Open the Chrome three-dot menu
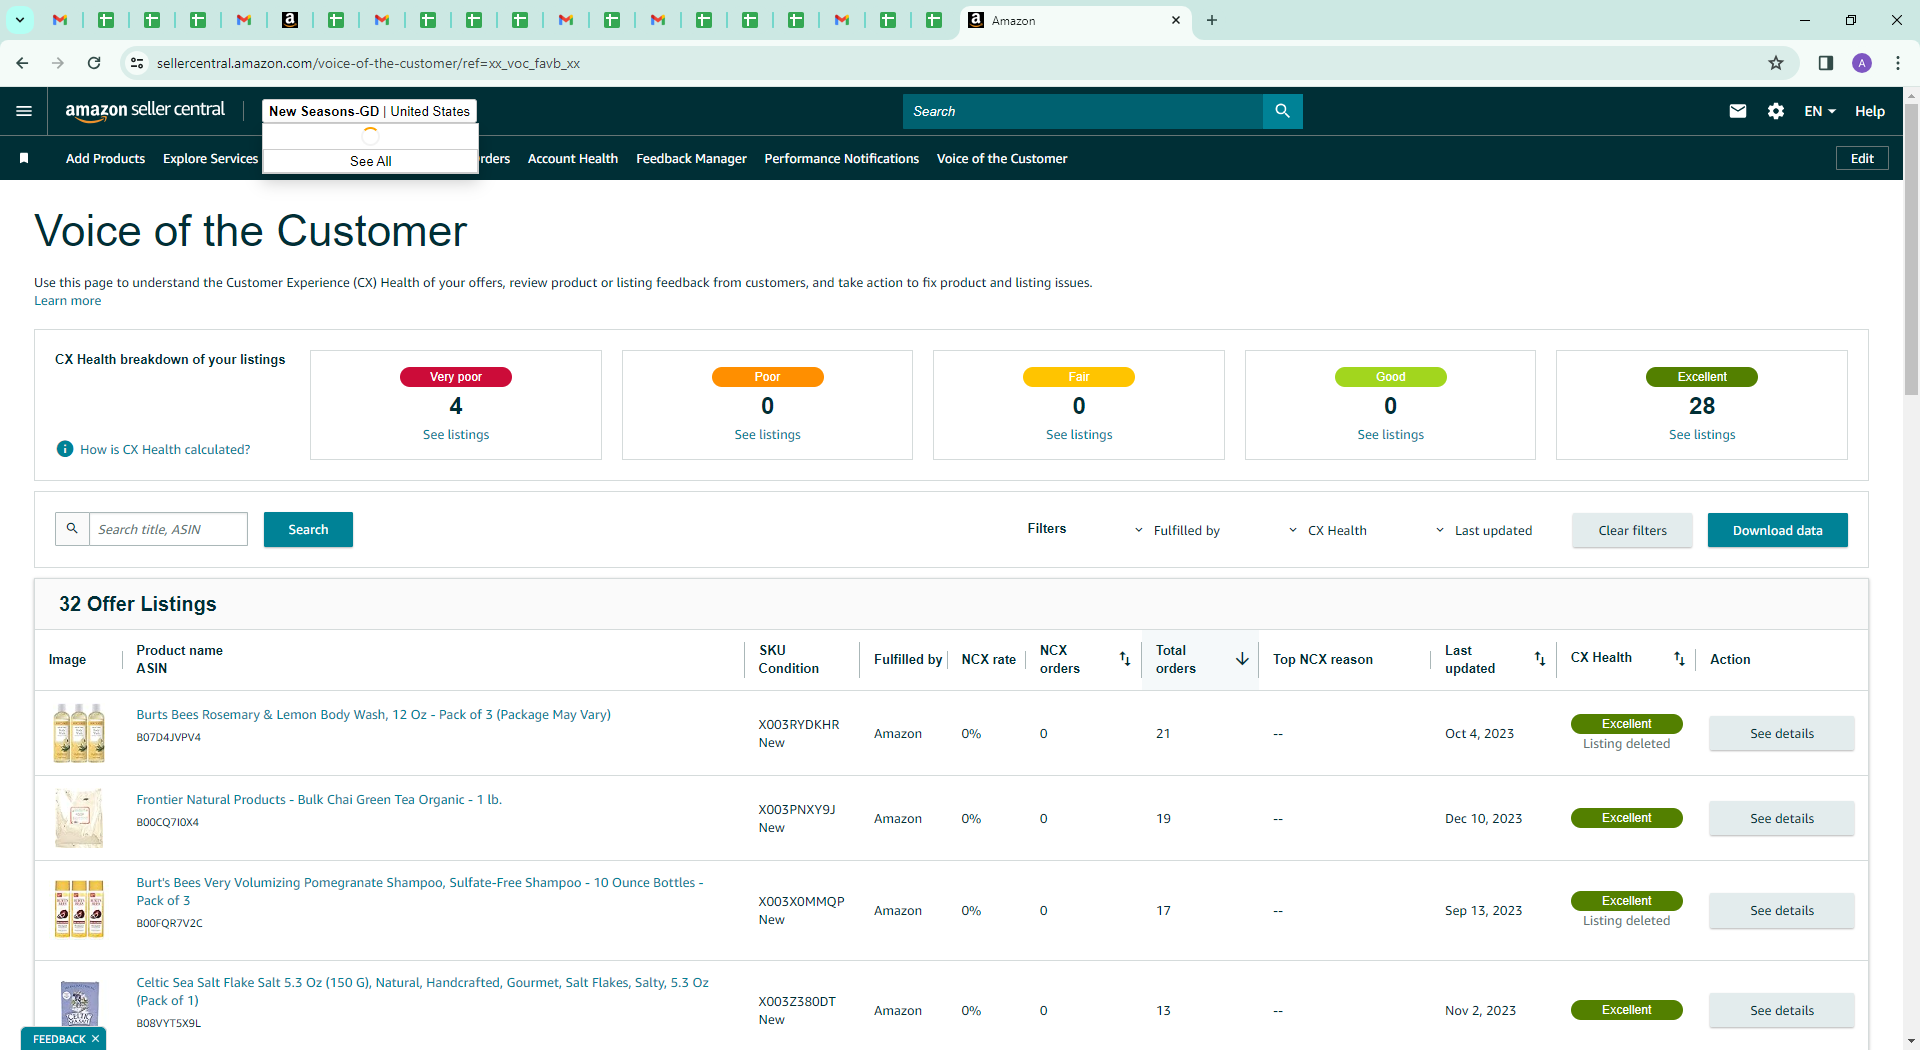 [x=1898, y=63]
